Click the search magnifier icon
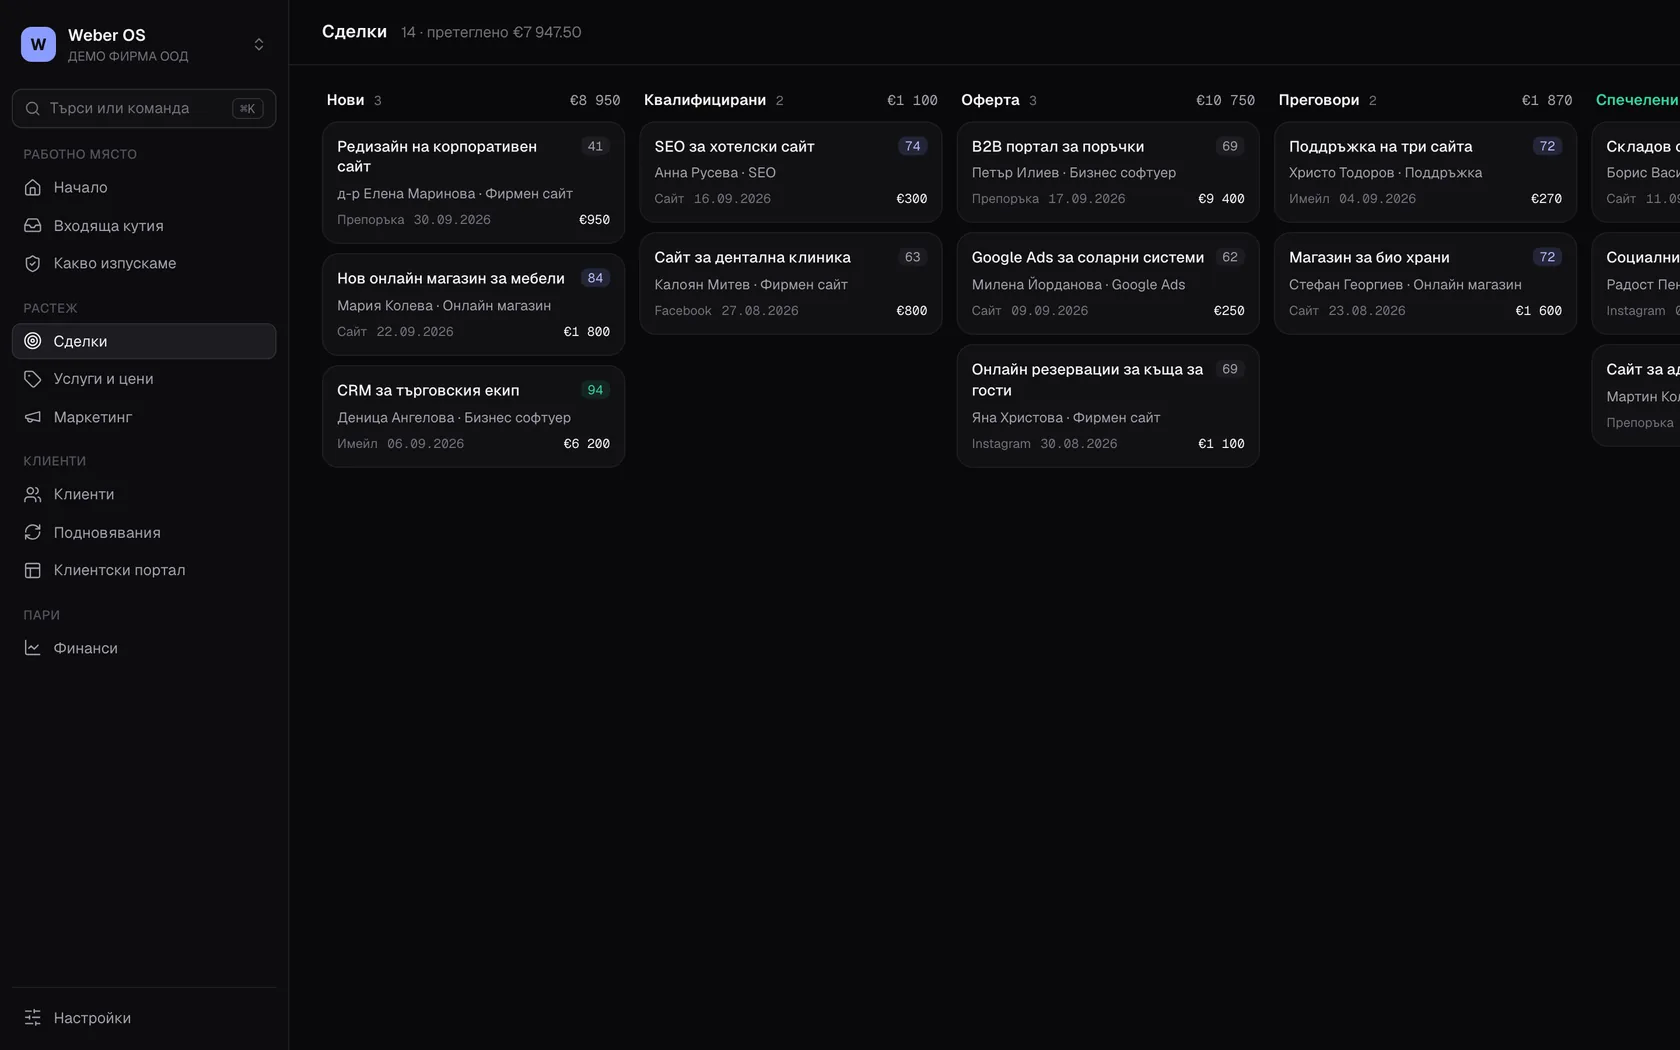This screenshot has width=1680, height=1050. click(x=33, y=108)
